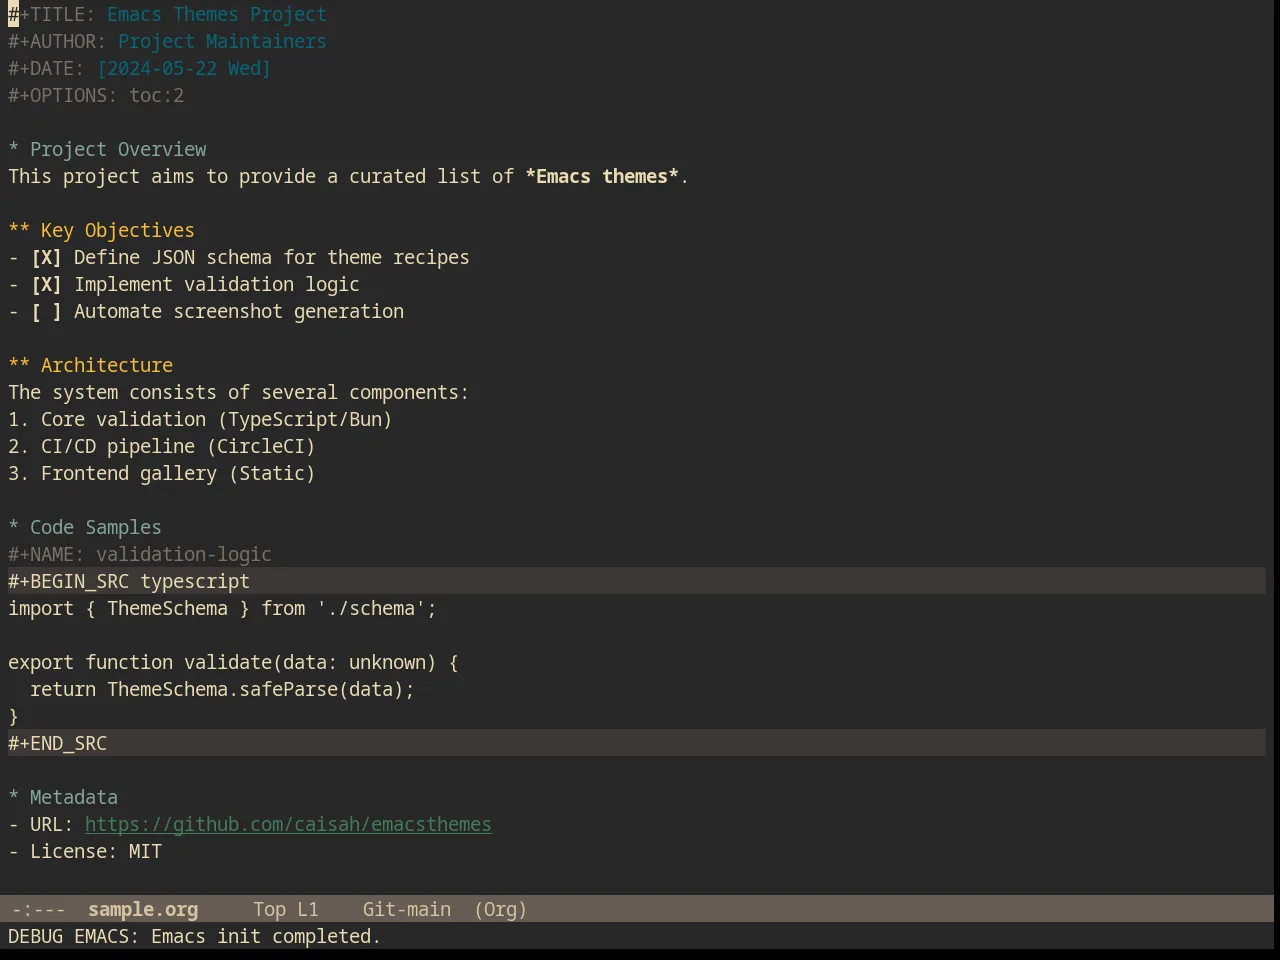Toggle the checked 'Implement validation logic' checkbox
Viewport: 1280px width, 960px height.
click(46, 285)
